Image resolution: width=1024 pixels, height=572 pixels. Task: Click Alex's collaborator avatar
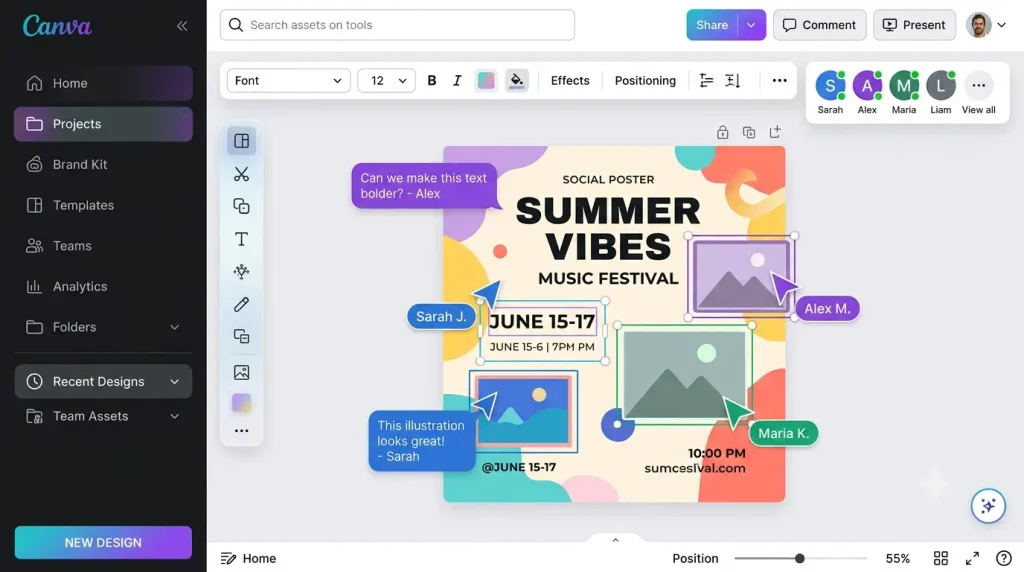pyautogui.click(x=867, y=86)
